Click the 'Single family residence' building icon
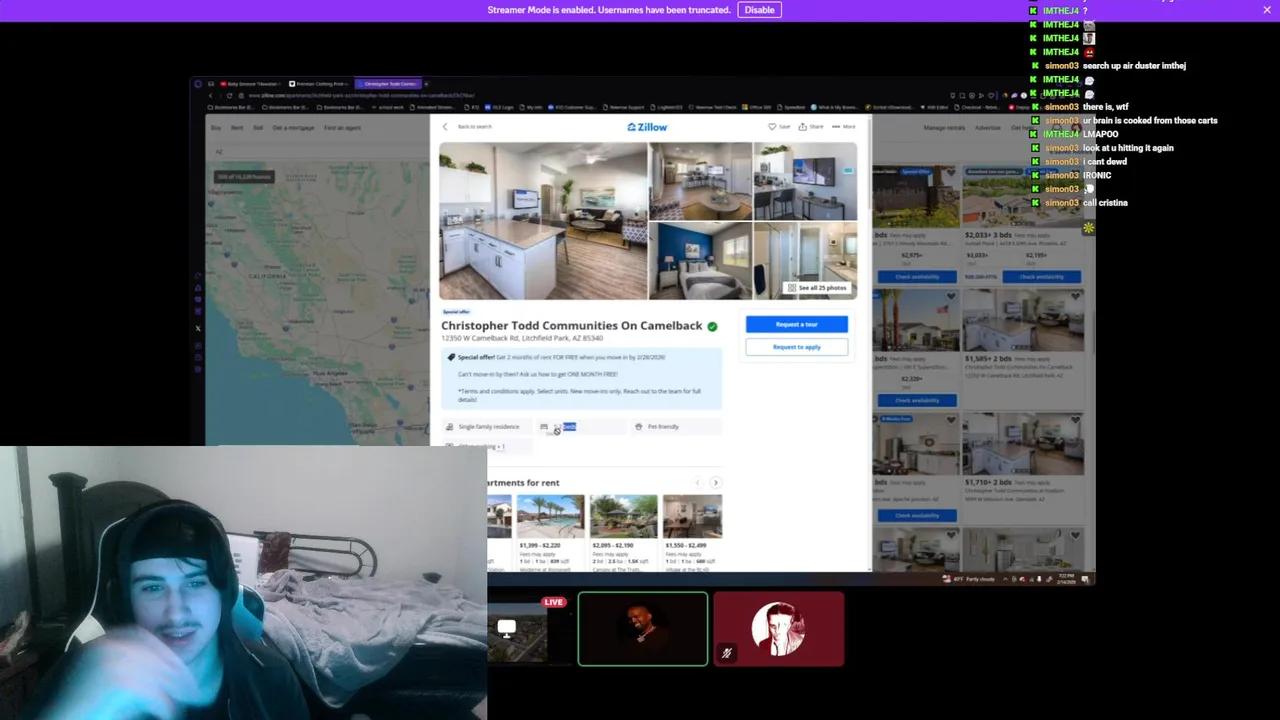Viewport: 1280px width, 720px height. [x=449, y=427]
